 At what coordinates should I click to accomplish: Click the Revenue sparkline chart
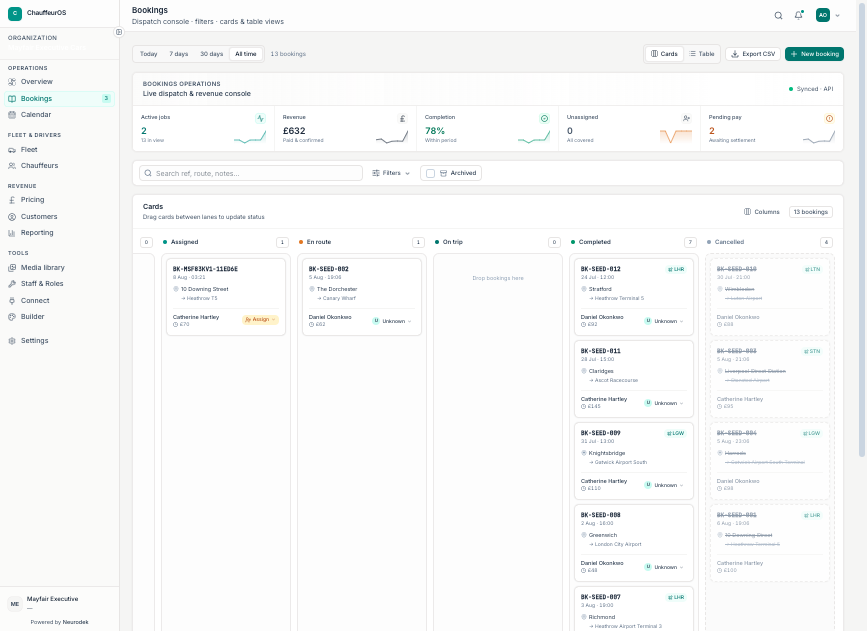392,137
